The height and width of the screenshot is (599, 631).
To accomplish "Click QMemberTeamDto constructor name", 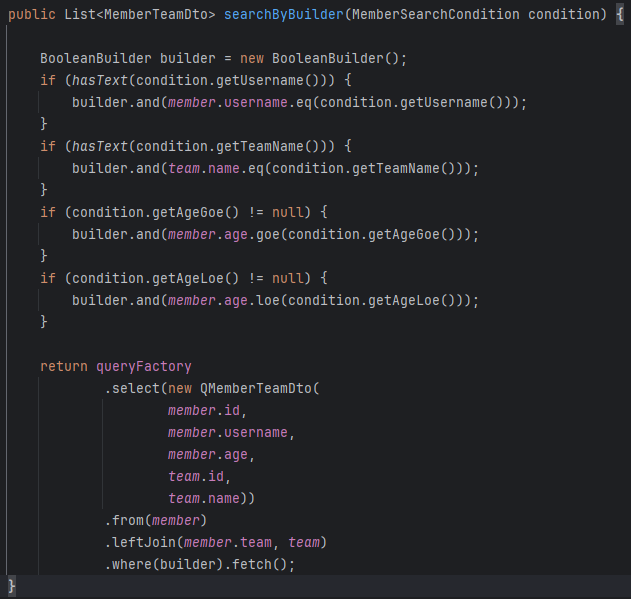I will 256,388.
